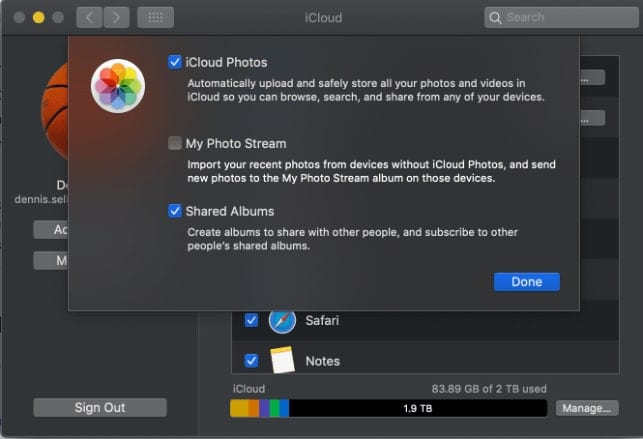Uncheck the Shared Albums option
643x439 pixels.
[175, 211]
